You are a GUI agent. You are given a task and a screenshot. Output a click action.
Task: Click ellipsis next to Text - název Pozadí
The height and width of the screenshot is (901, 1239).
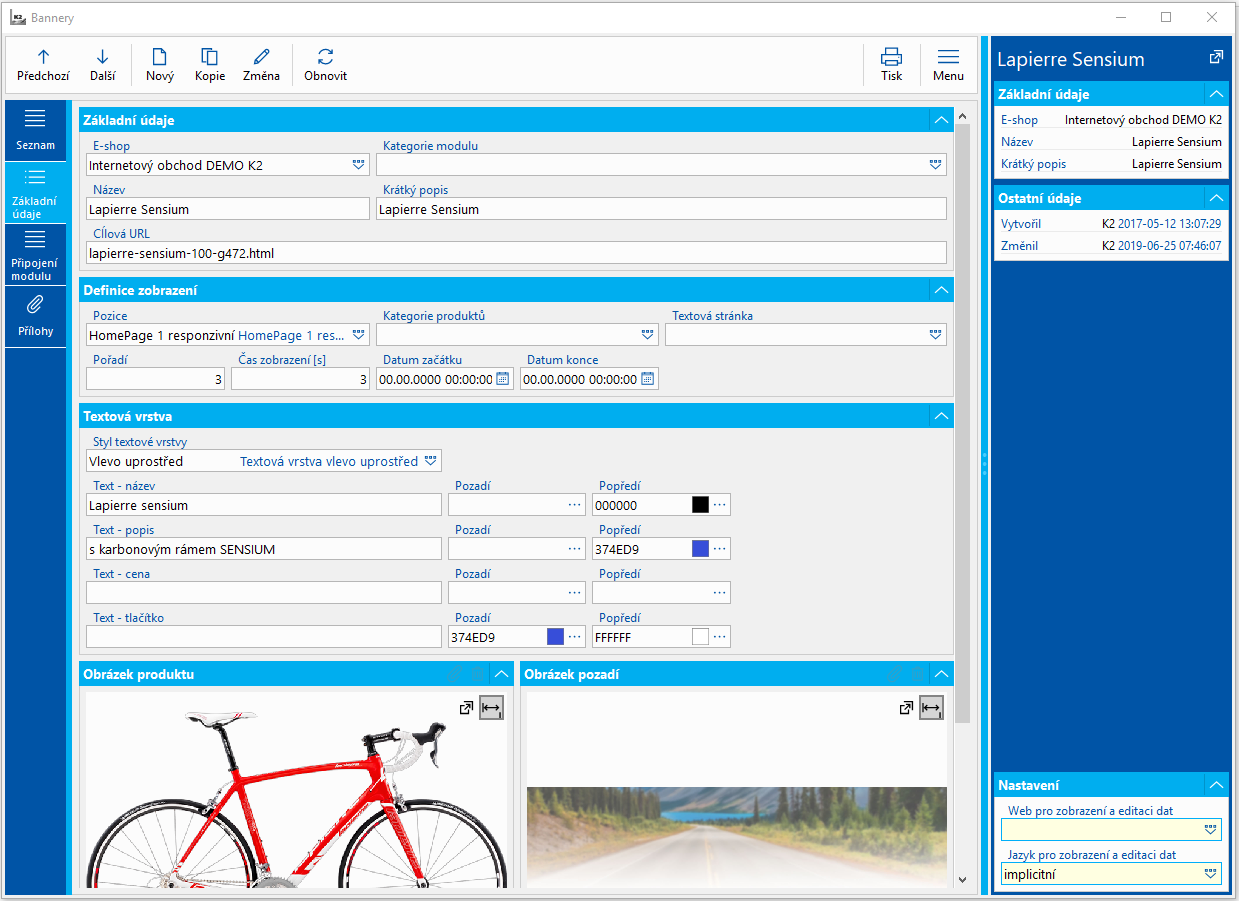(x=574, y=505)
